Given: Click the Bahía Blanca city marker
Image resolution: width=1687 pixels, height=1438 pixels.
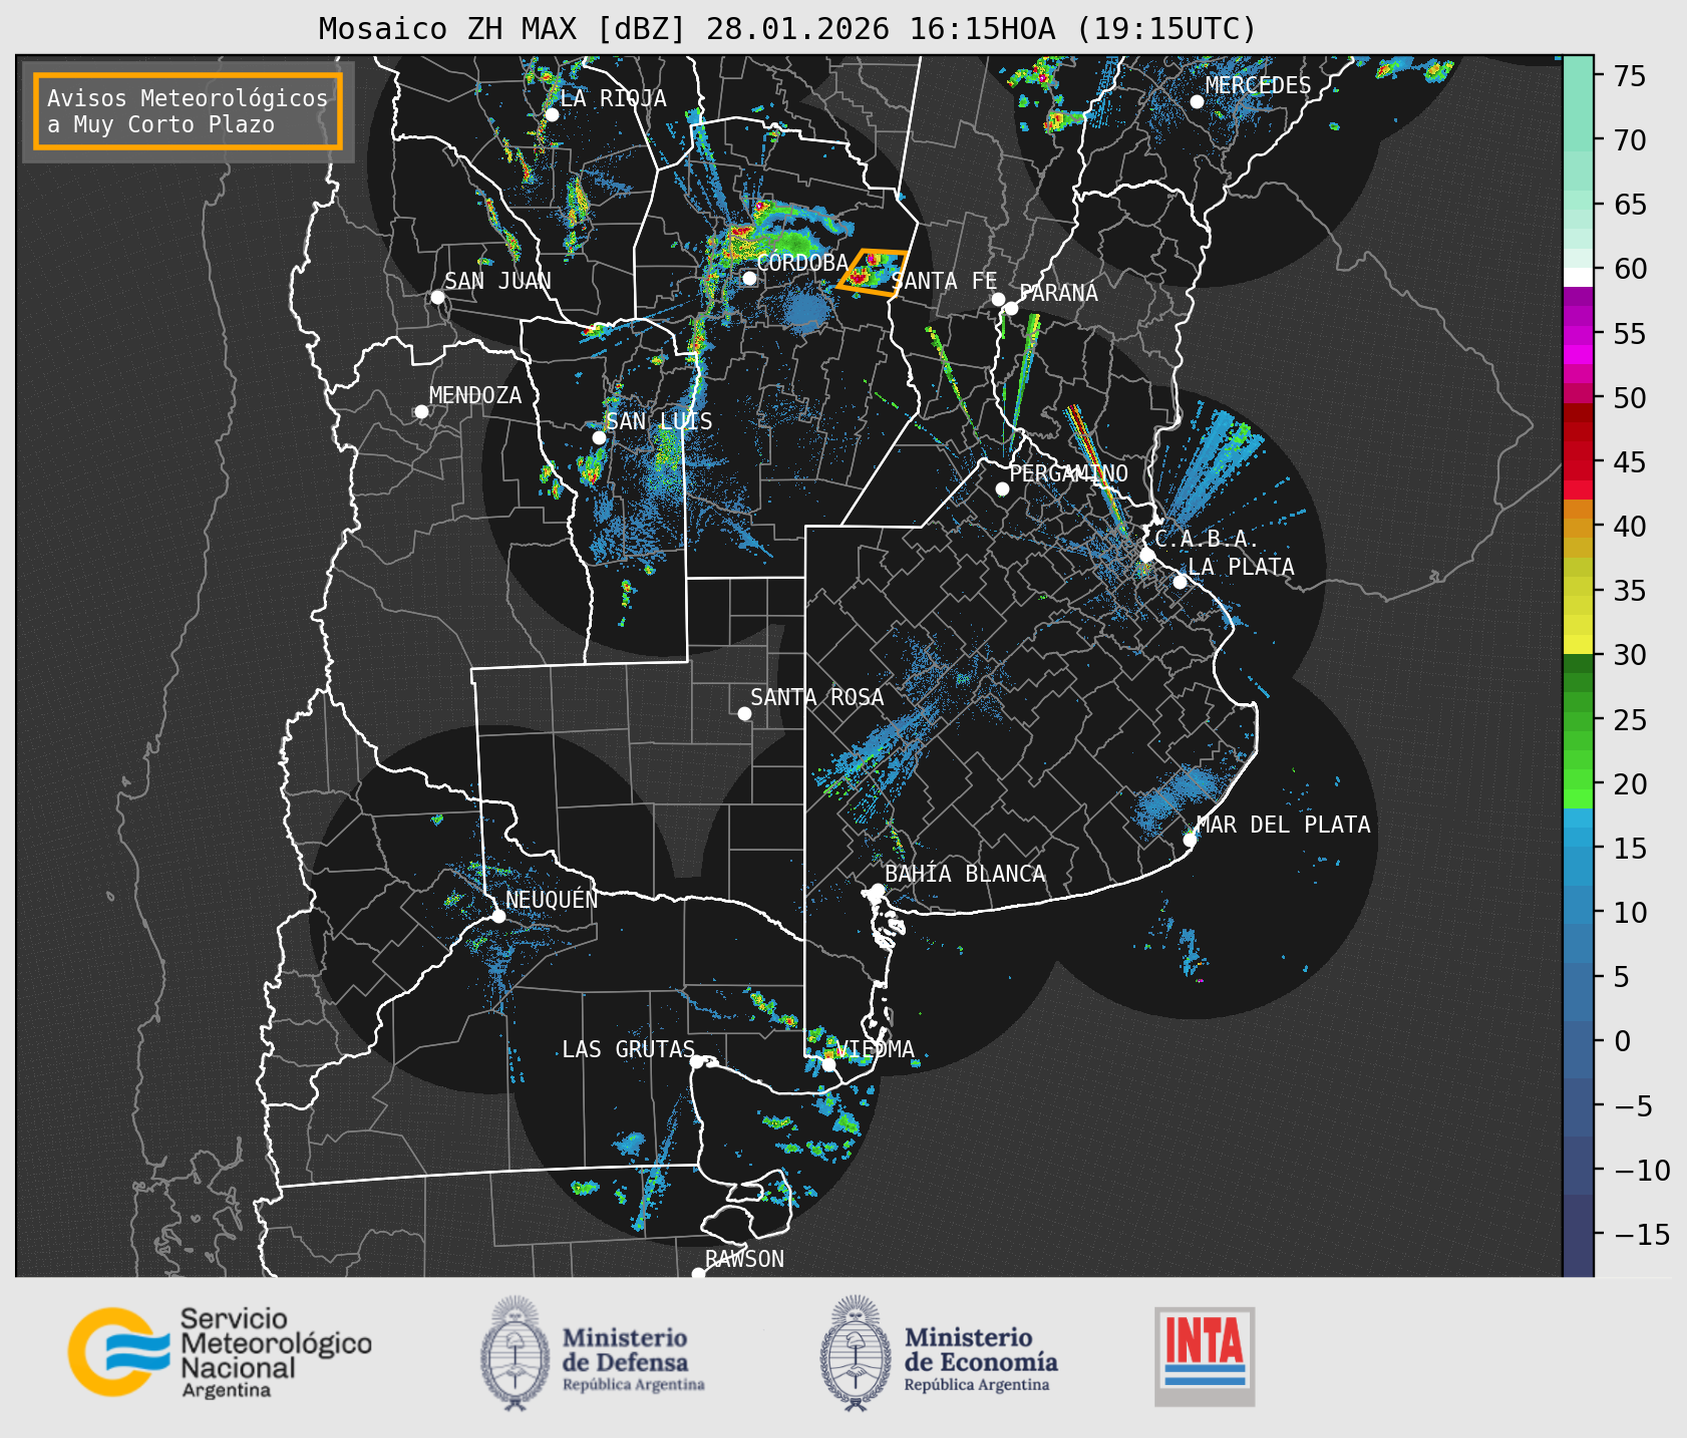Looking at the screenshot, I should (877, 890).
